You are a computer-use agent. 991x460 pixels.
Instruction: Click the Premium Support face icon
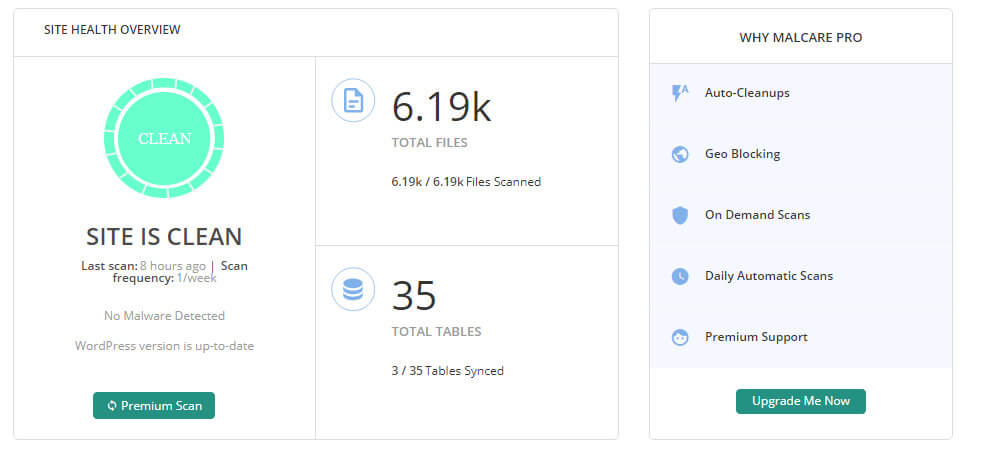pyautogui.click(x=680, y=337)
